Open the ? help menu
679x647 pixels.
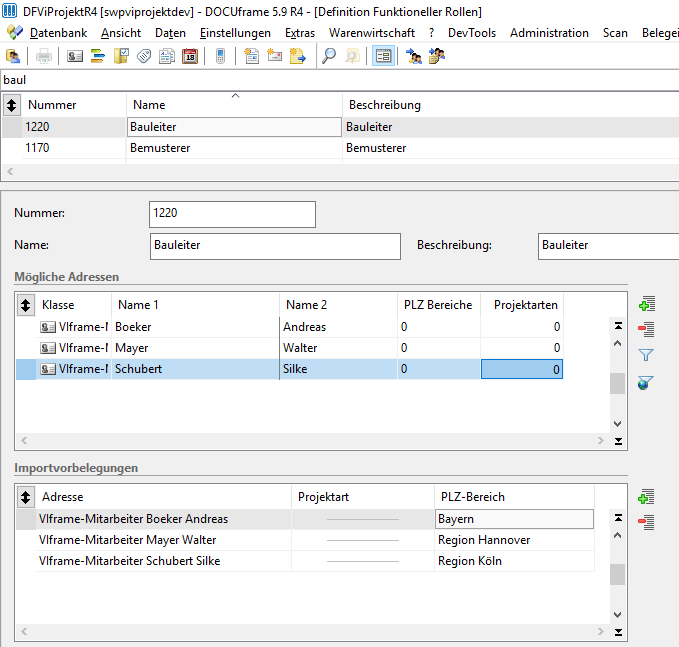[x=431, y=33]
